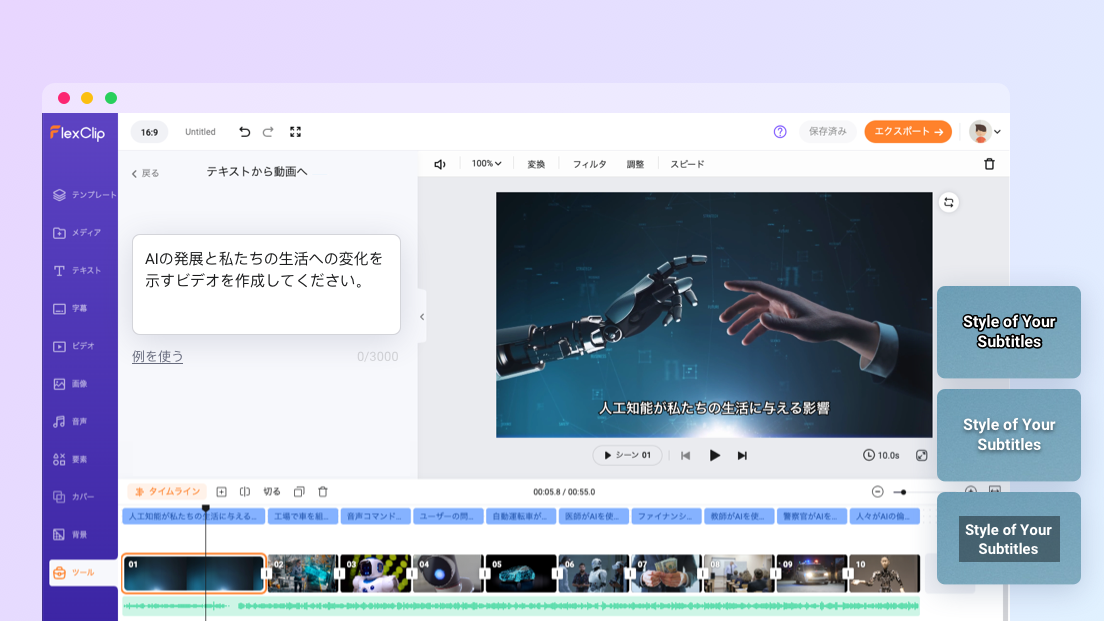Viewport: 1104px width, 621px height.
Task: Undo the last action
Action: [244, 132]
